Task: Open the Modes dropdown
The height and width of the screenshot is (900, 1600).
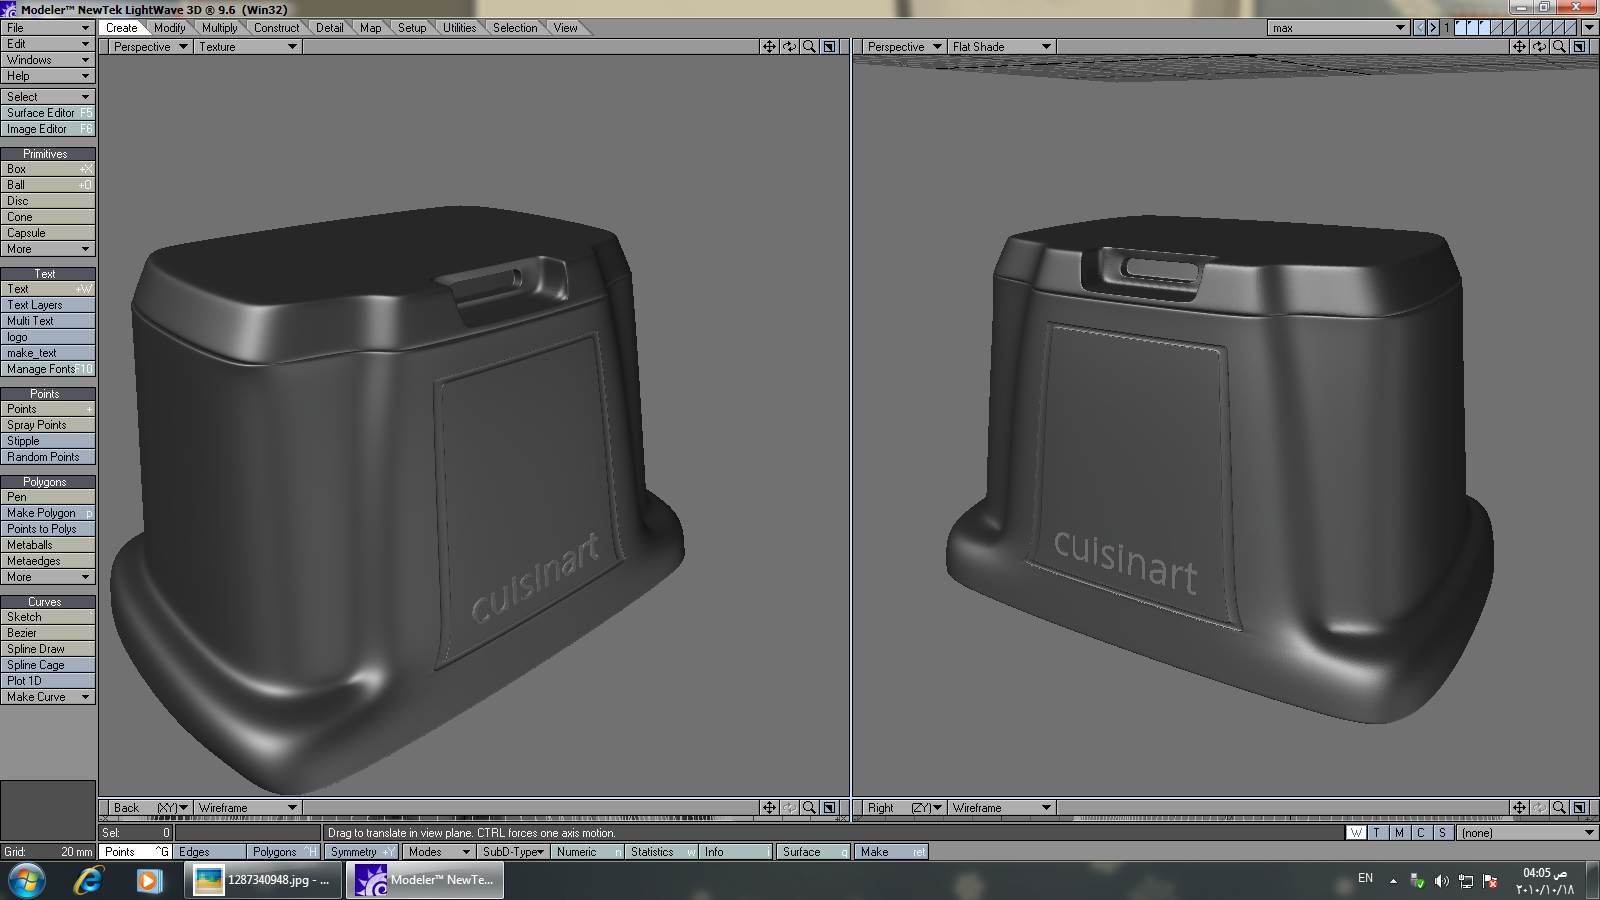Action: pos(438,852)
